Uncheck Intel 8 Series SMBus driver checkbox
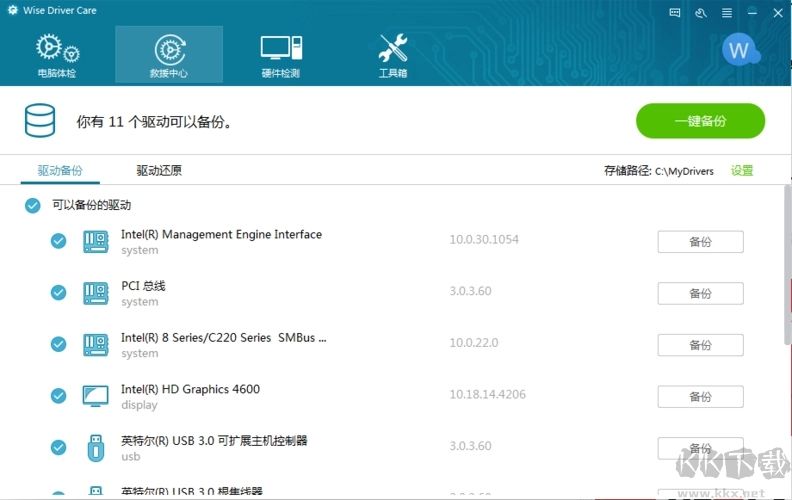The image size is (792, 500). pos(59,344)
